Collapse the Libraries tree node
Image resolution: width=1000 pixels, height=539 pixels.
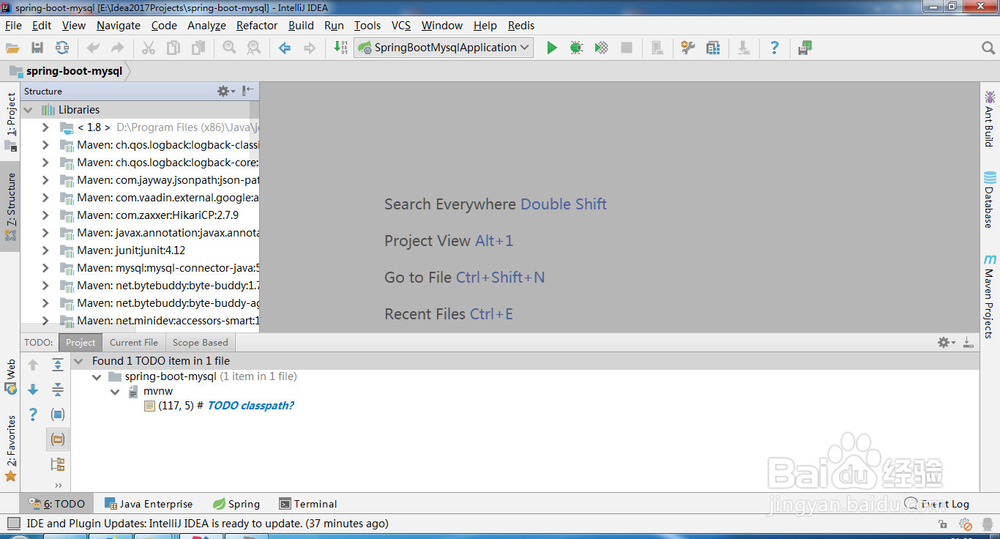(x=28, y=110)
